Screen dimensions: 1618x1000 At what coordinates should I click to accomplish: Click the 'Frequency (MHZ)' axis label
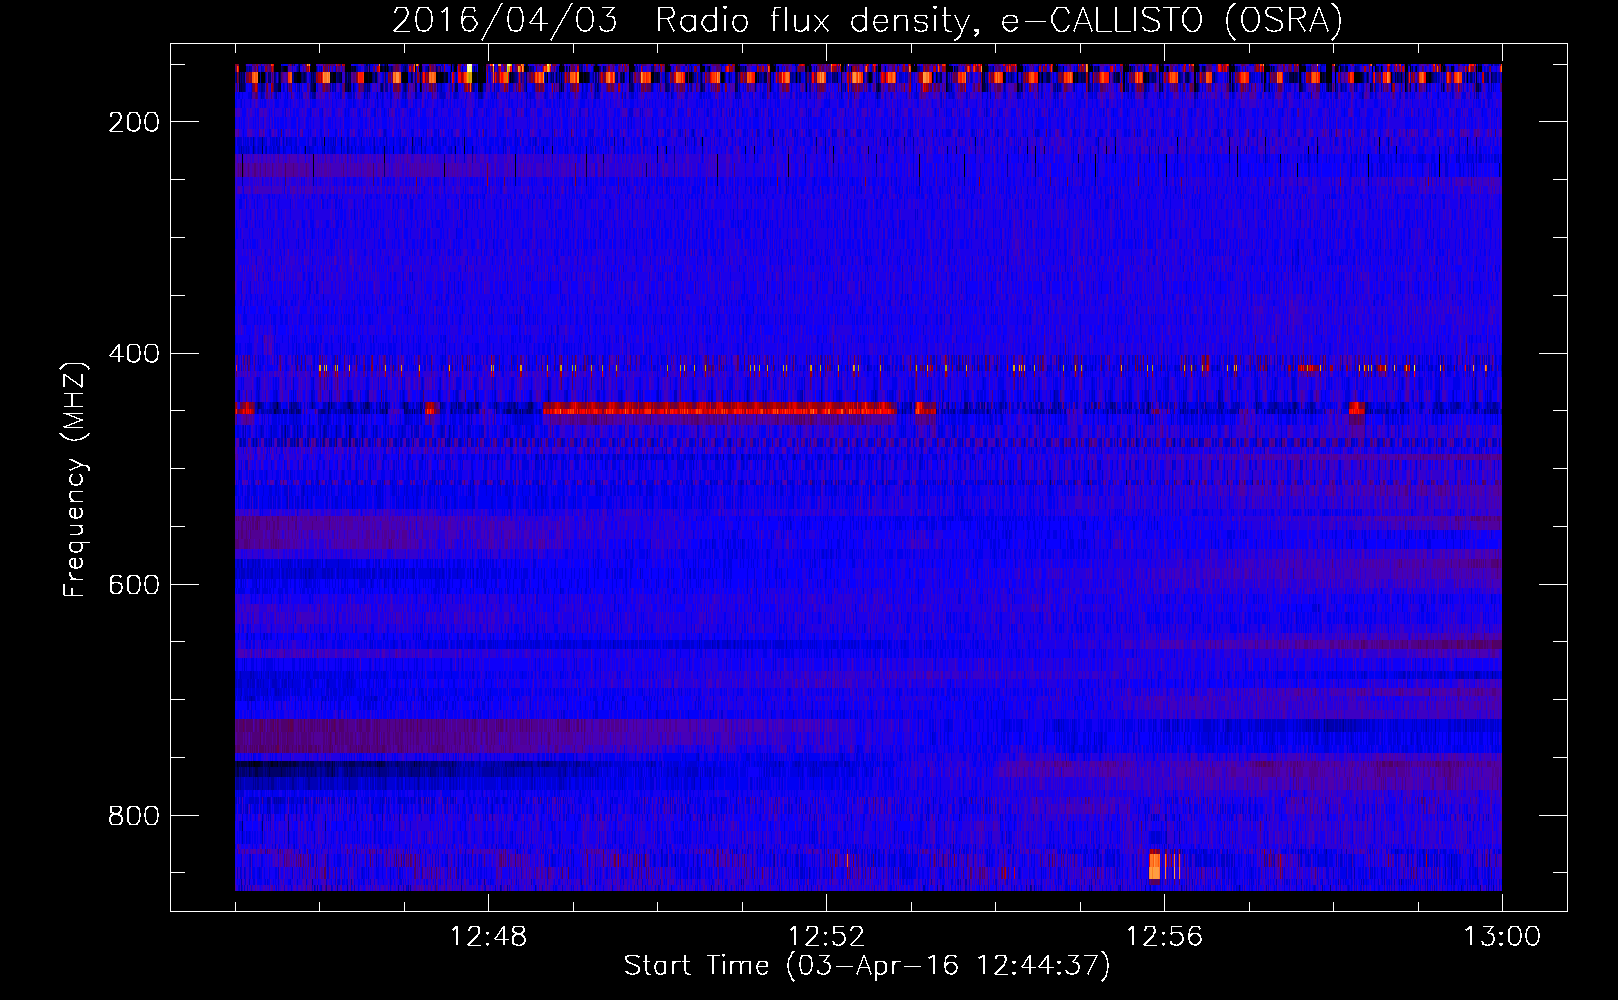pos(75,480)
